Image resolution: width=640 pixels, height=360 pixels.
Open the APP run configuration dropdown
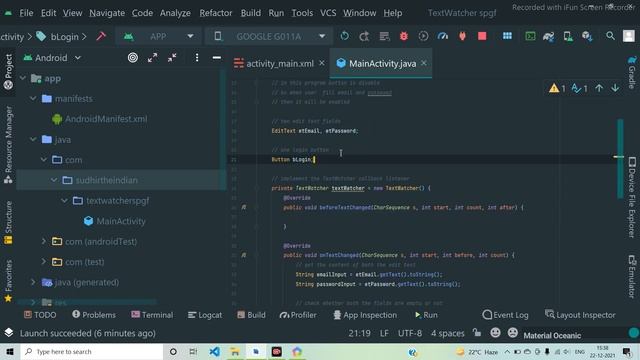(x=158, y=36)
